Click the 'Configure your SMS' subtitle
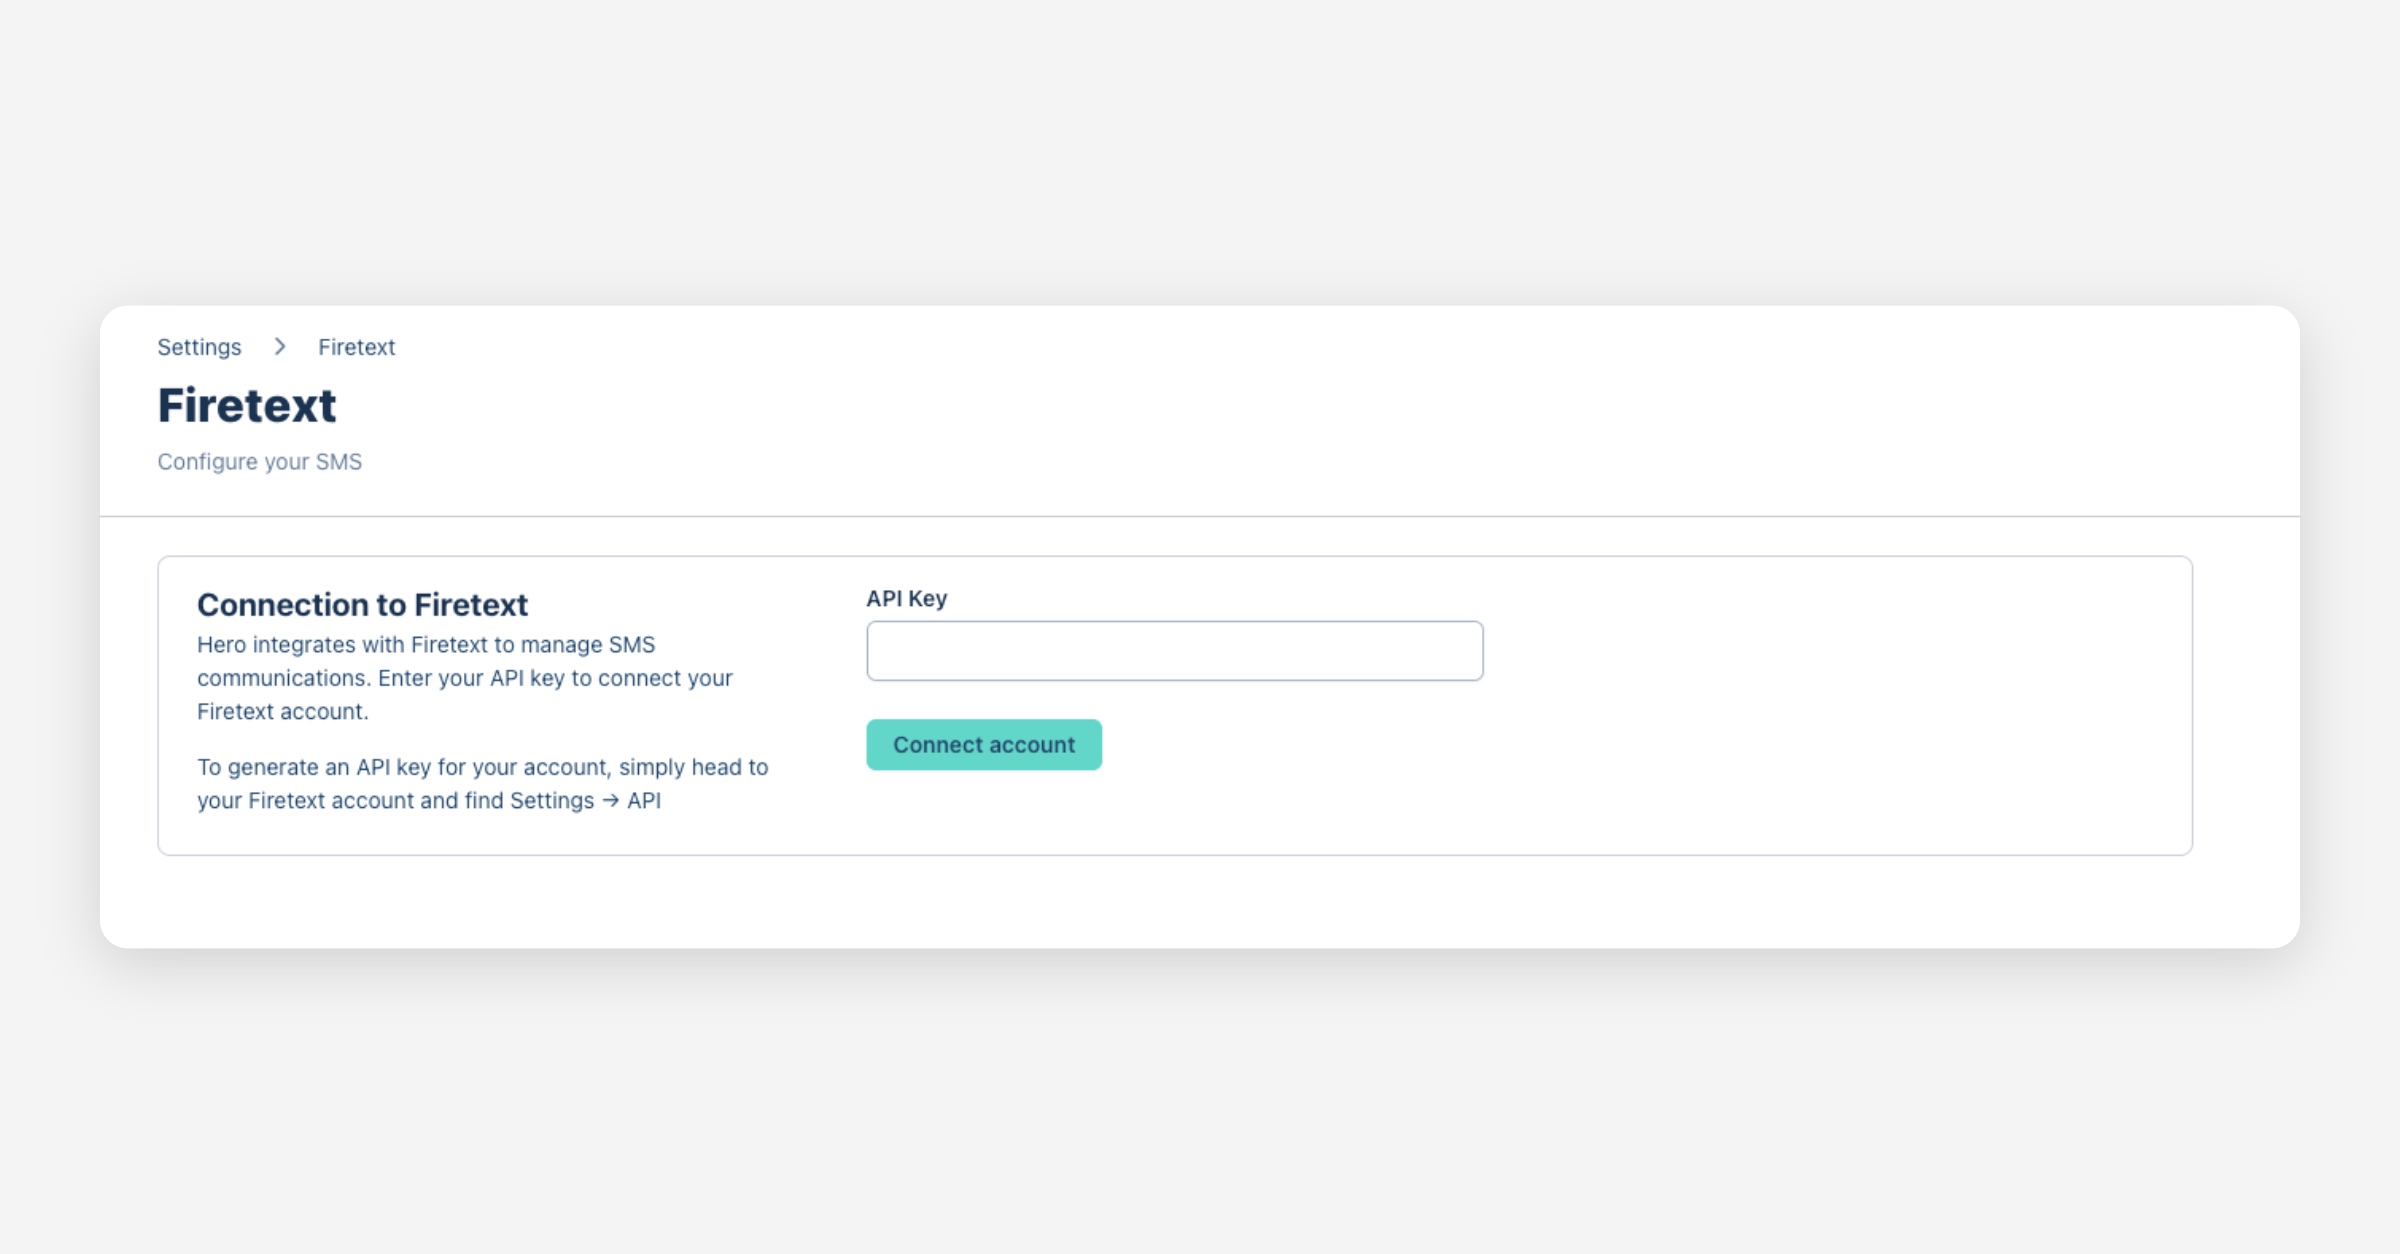Image resolution: width=2400 pixels, height=1254 pixels. (x=259, y=462)
